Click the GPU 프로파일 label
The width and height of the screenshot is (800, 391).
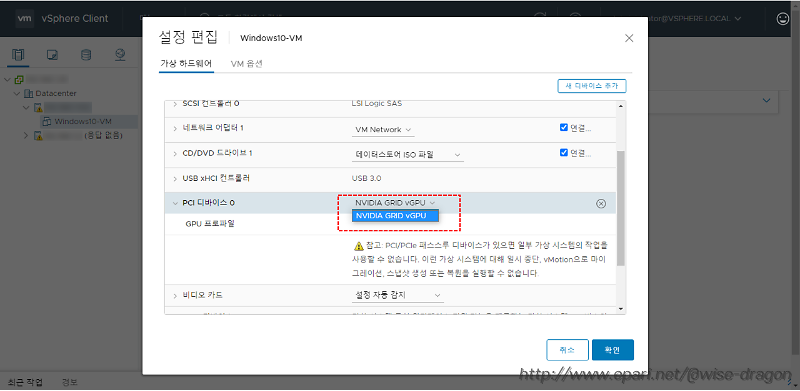[x=210, y=224]
